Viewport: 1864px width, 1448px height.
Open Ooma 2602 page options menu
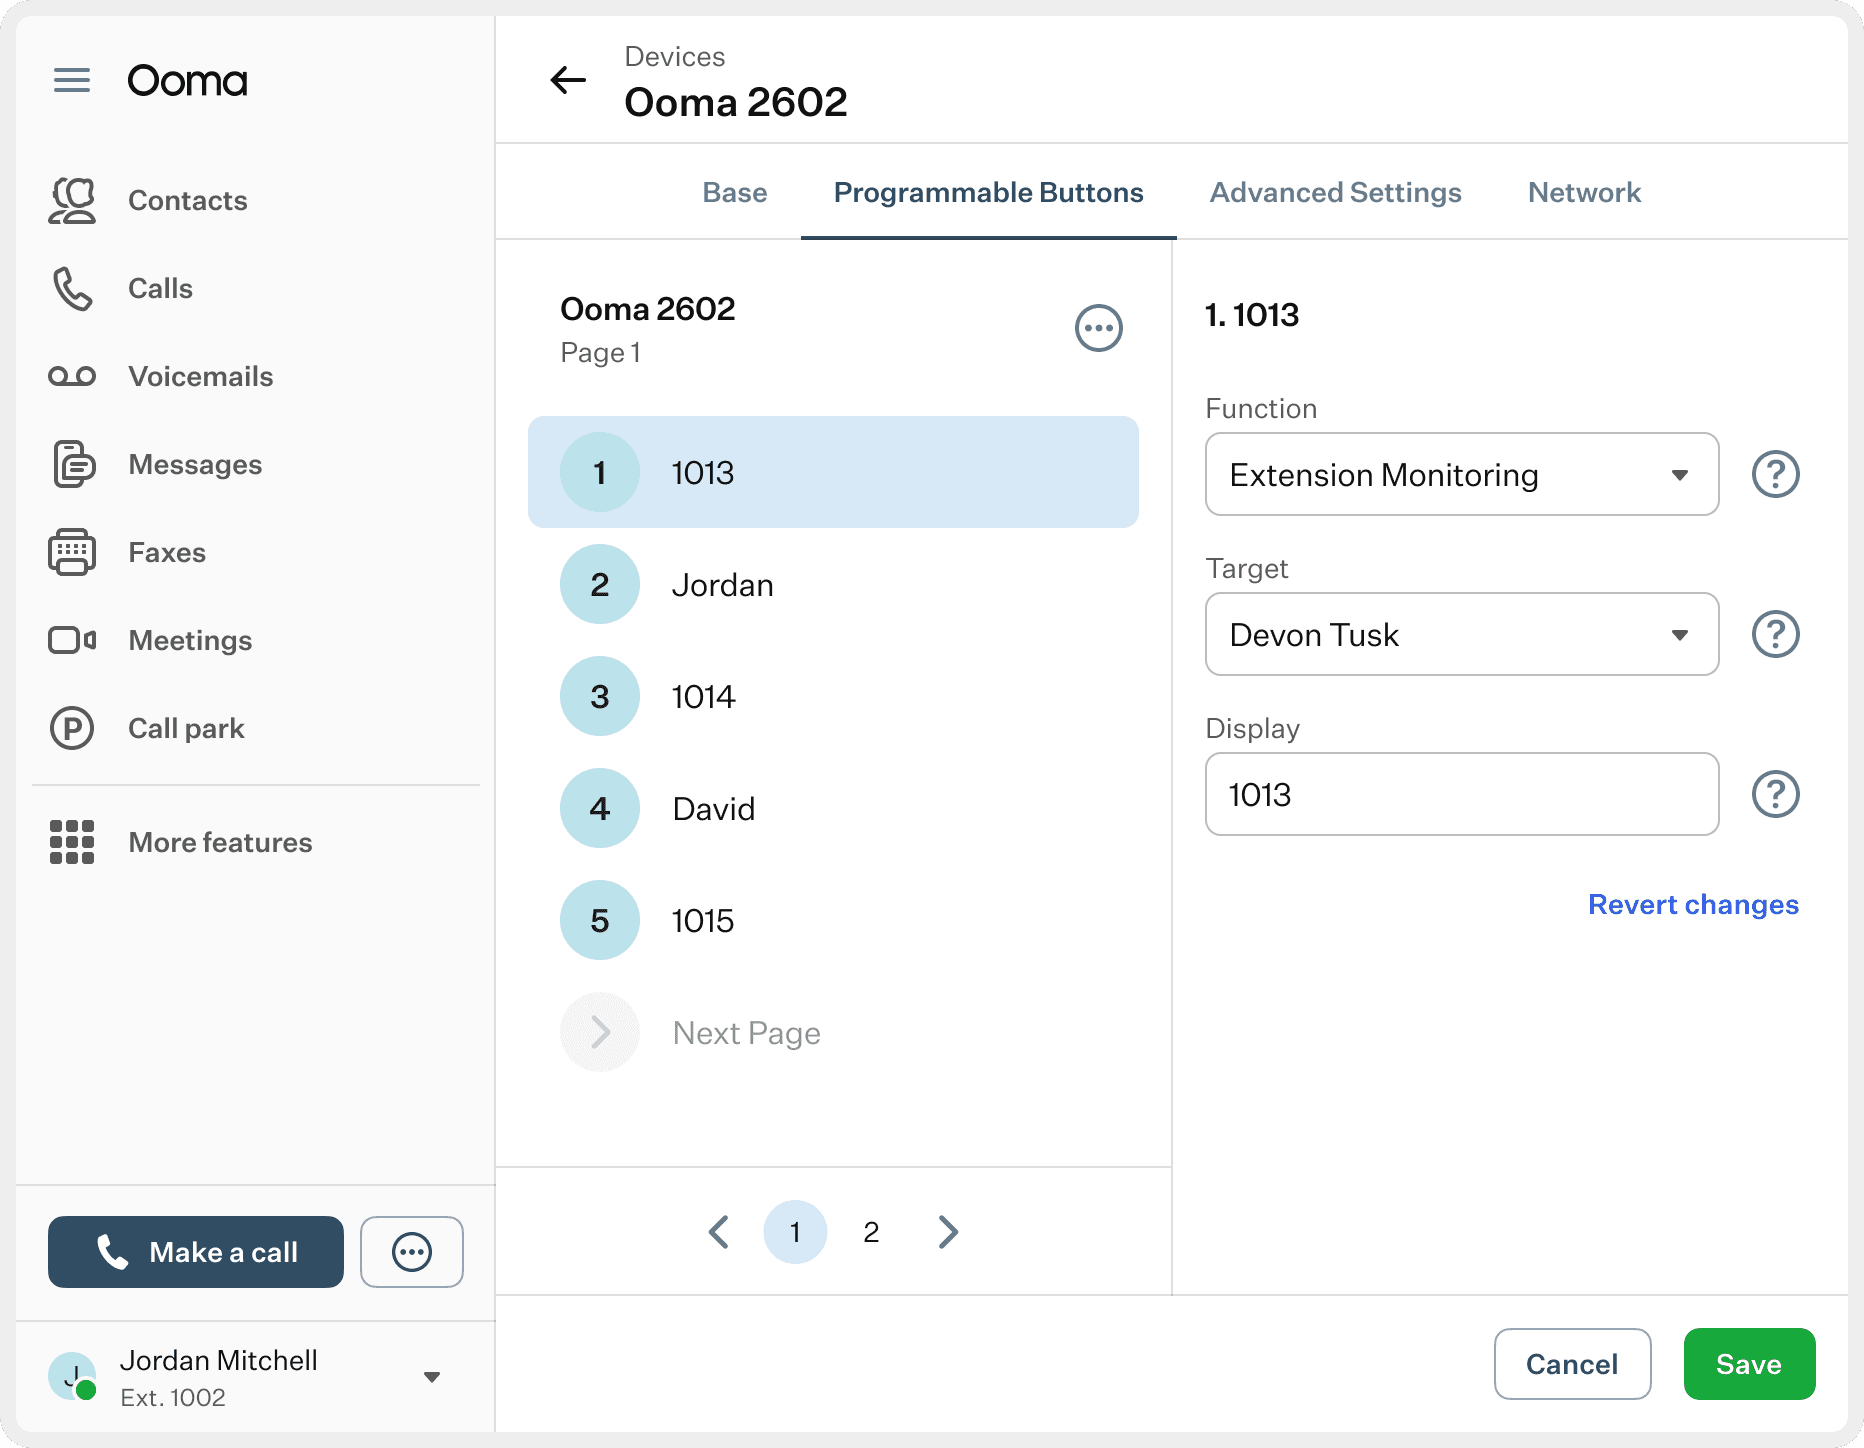coord(1098,328)
